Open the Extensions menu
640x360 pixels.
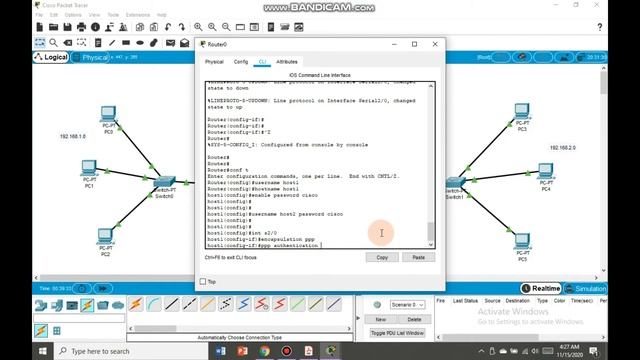[x=138, y=15]
